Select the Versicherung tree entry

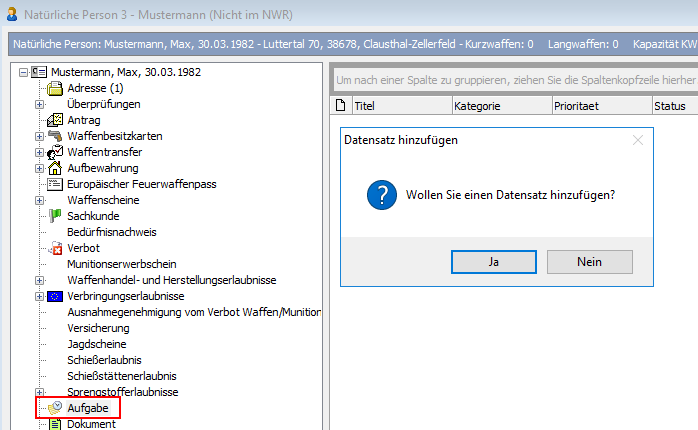click(x=98, y=328)
